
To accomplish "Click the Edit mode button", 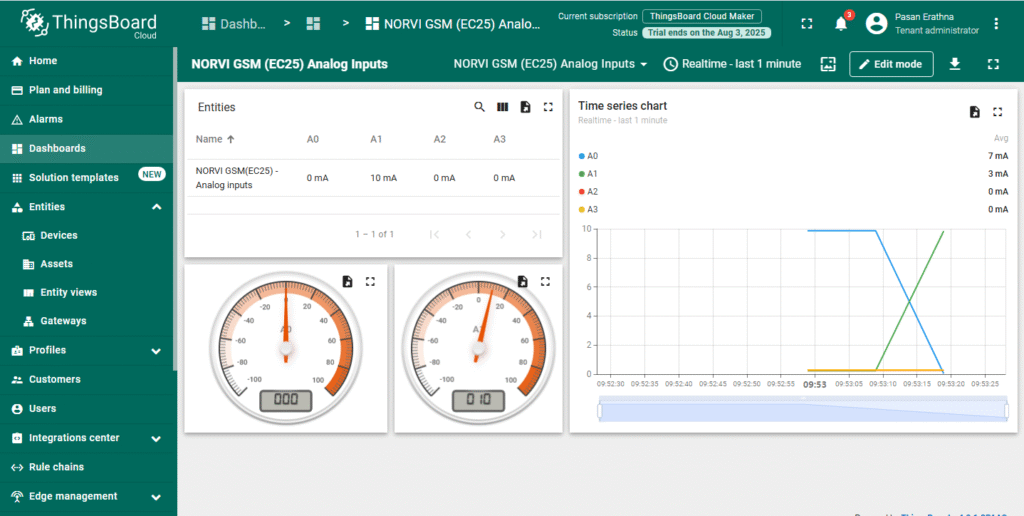I will [891, 64].
